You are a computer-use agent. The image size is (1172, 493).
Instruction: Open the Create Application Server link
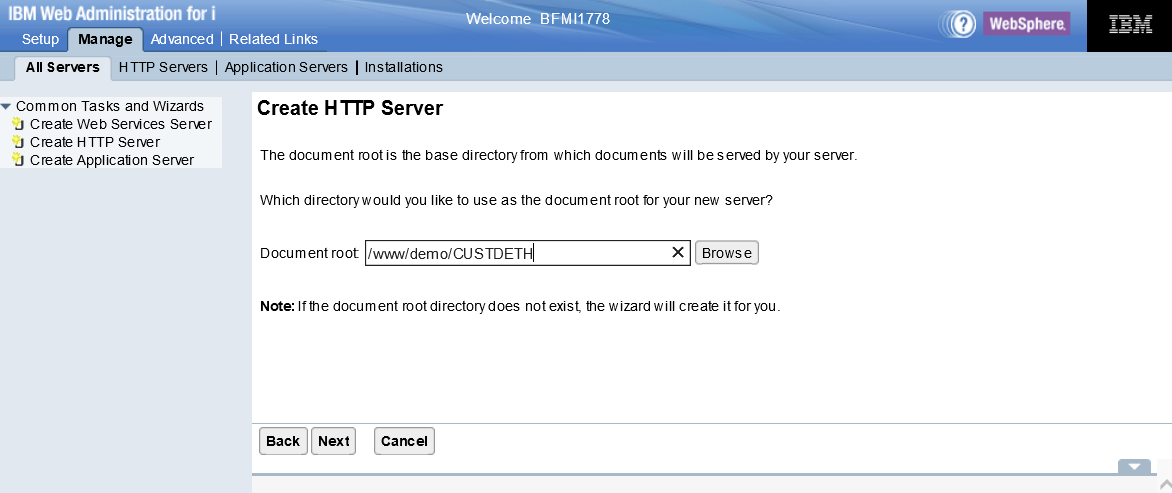click(112, 160)
